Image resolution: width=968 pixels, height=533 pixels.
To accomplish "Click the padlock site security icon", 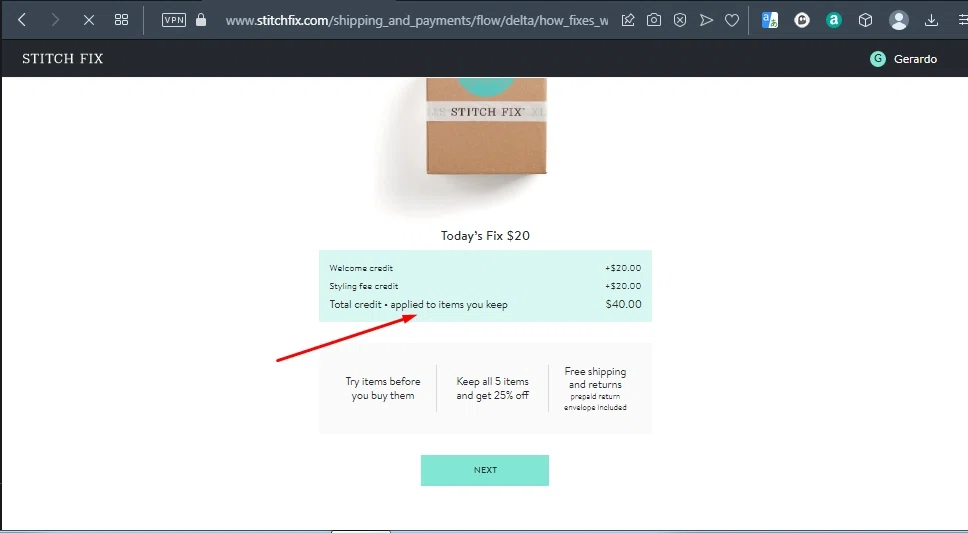I will tap(201, 20).
